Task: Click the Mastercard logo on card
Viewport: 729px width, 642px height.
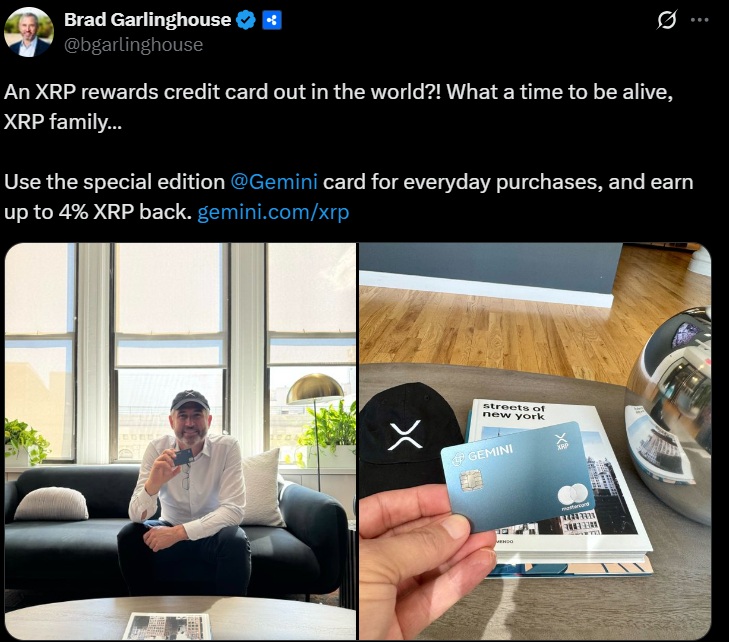Action: (x=573, y=495)
